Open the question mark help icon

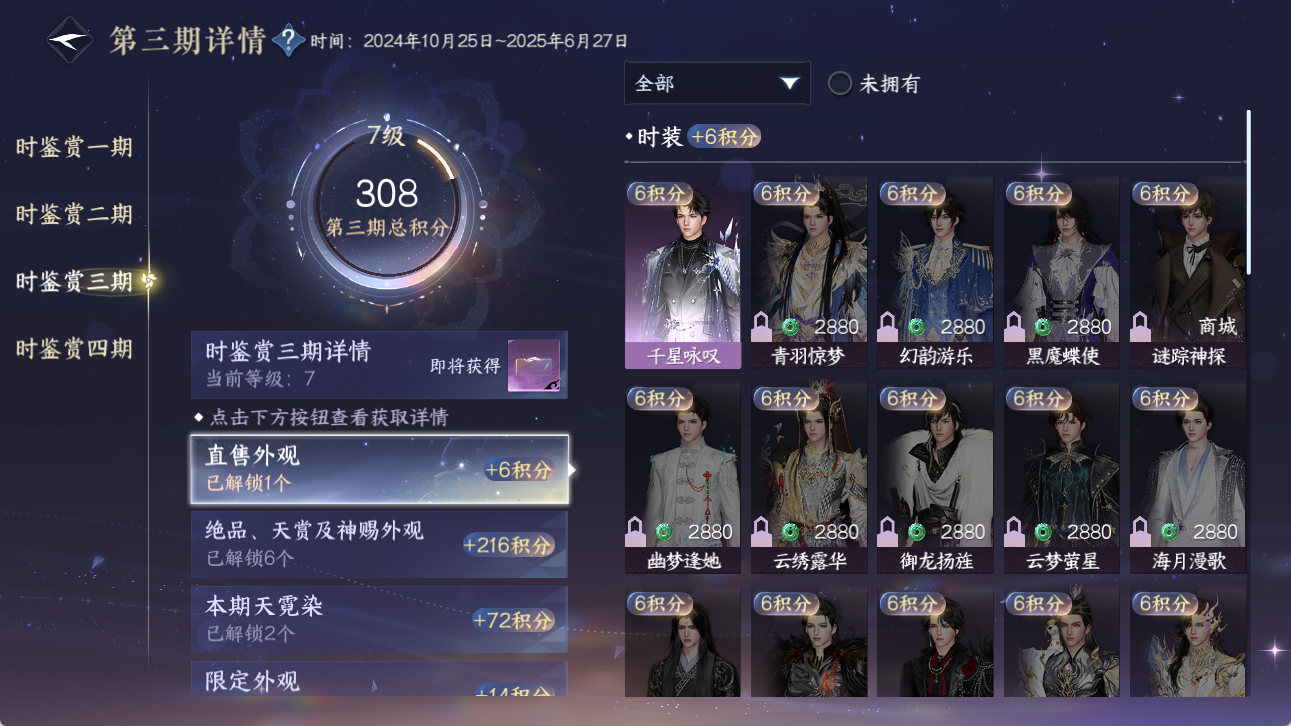click(289, 40)
